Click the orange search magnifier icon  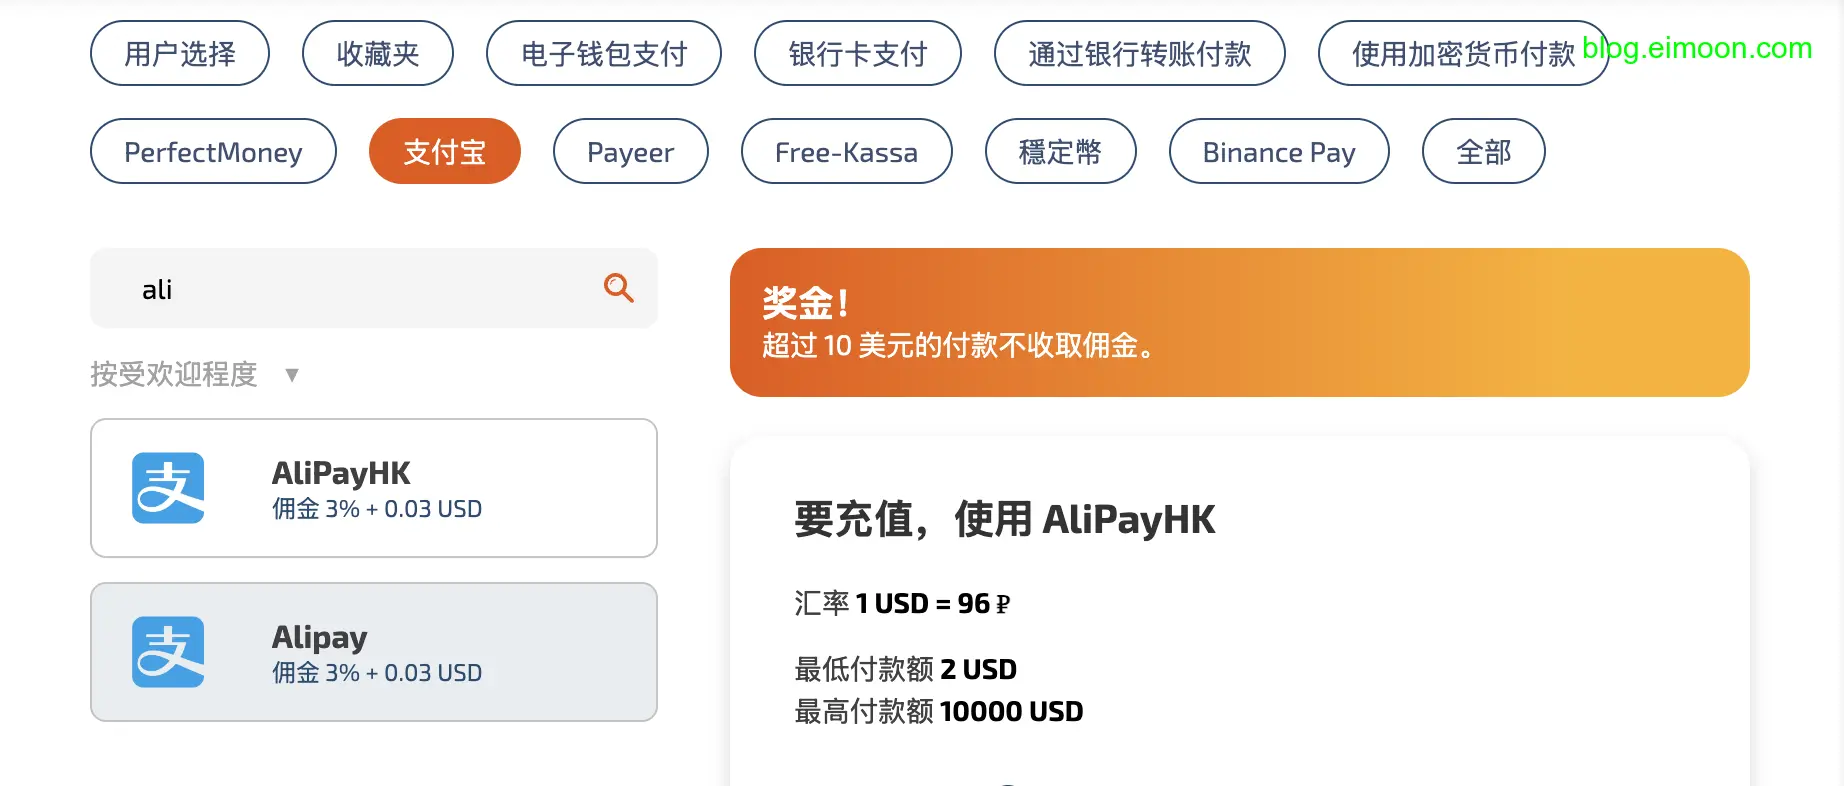(619, 288)
